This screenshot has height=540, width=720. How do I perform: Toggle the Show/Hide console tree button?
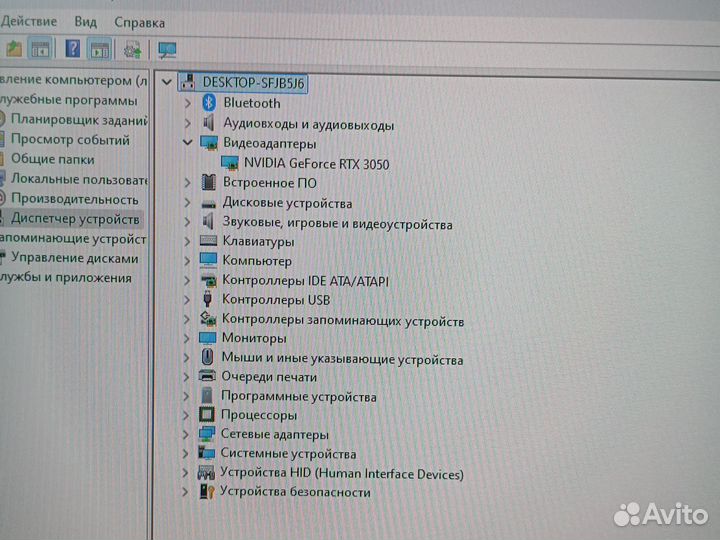tap(41, 48)
